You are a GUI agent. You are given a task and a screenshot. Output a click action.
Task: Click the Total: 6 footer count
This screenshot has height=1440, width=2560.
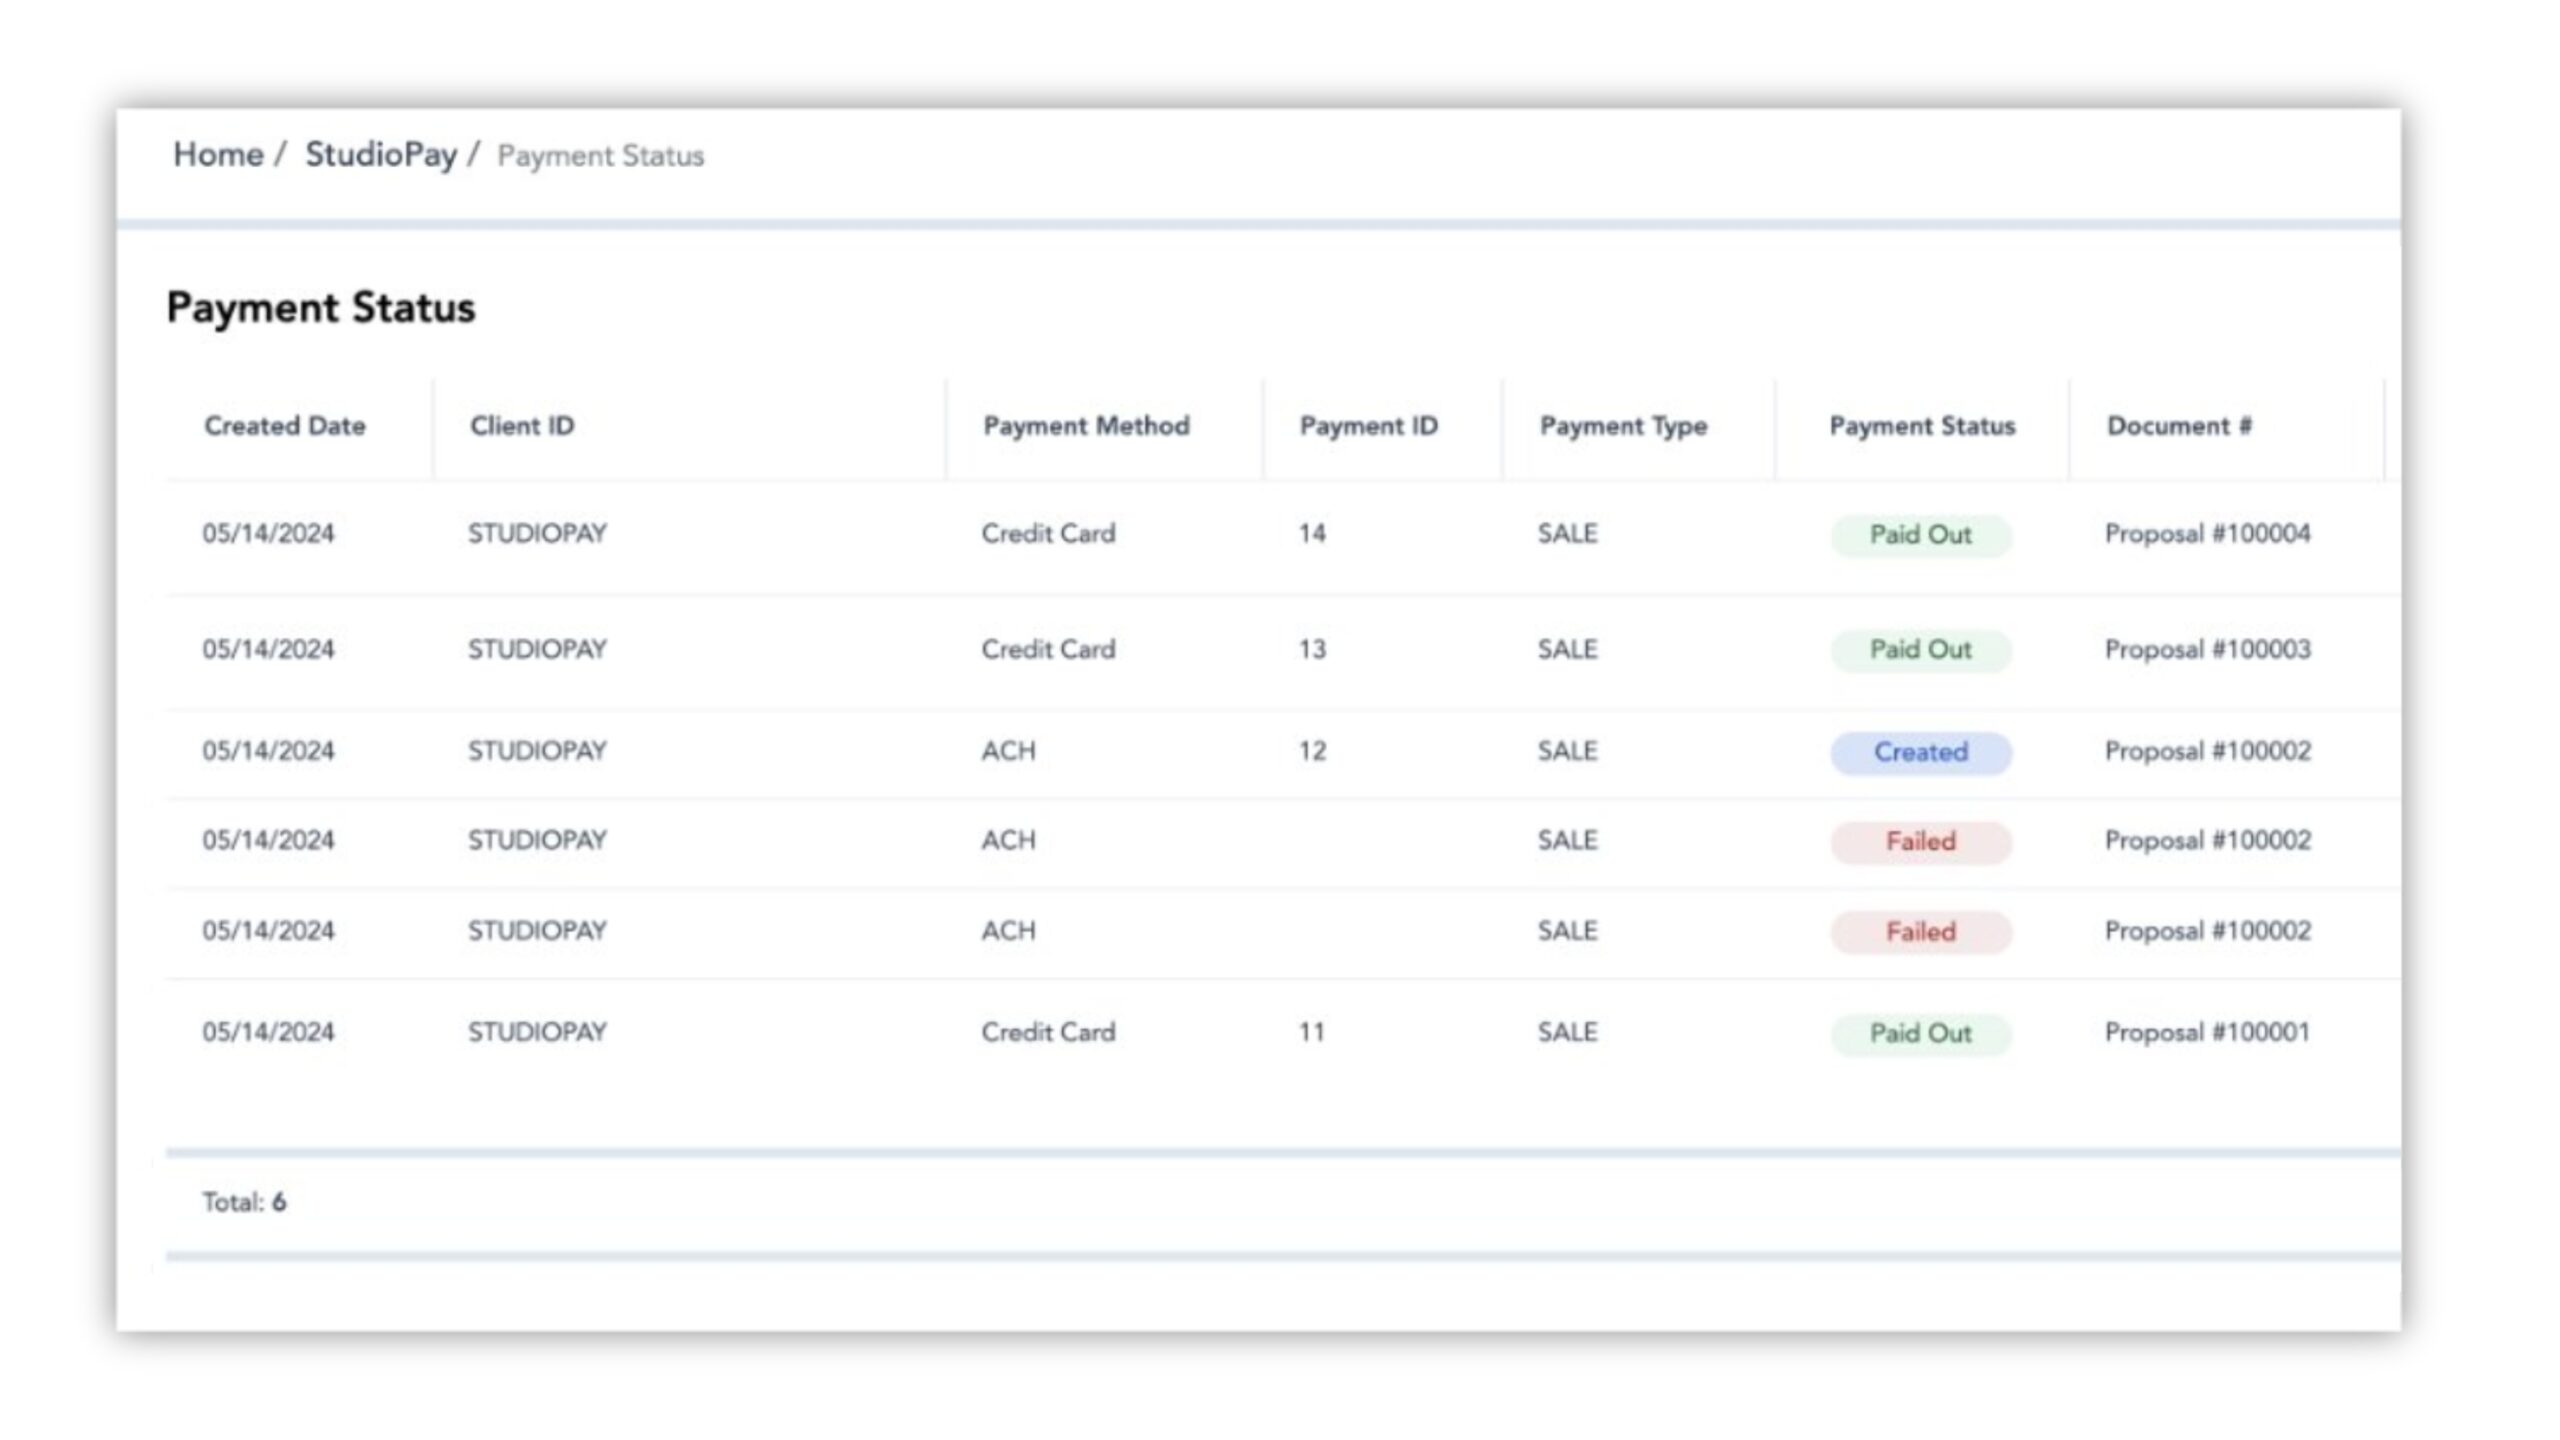coord(244,1202)
